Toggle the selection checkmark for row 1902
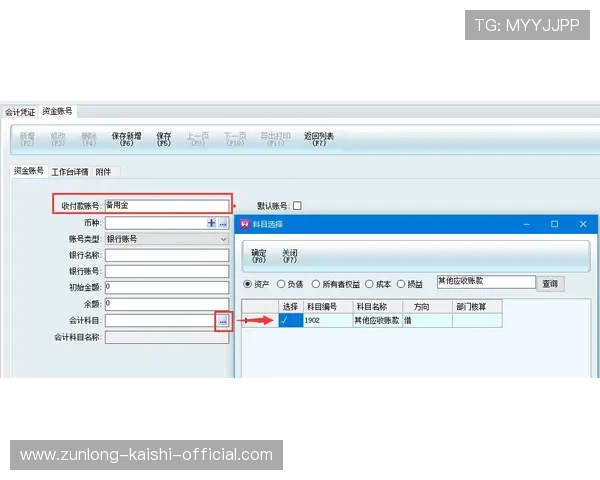The height and width of the screenshot is (480, 600). [x=291, y=320]
